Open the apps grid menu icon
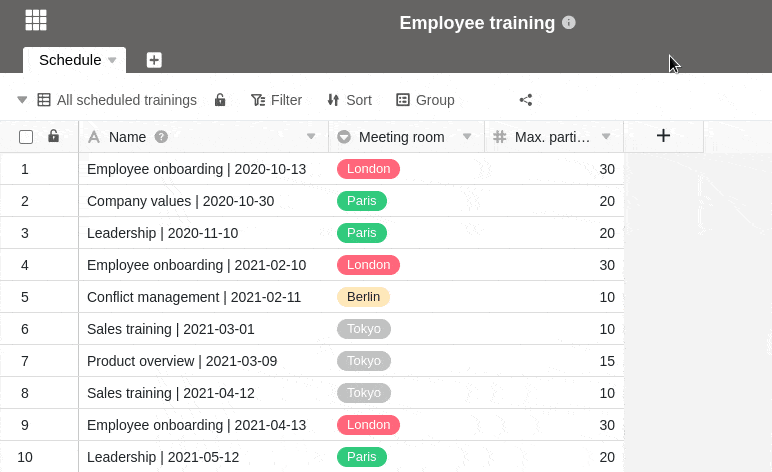Image resolution: width=772 pixels, height=472 pixels. (x=36, y=20)
